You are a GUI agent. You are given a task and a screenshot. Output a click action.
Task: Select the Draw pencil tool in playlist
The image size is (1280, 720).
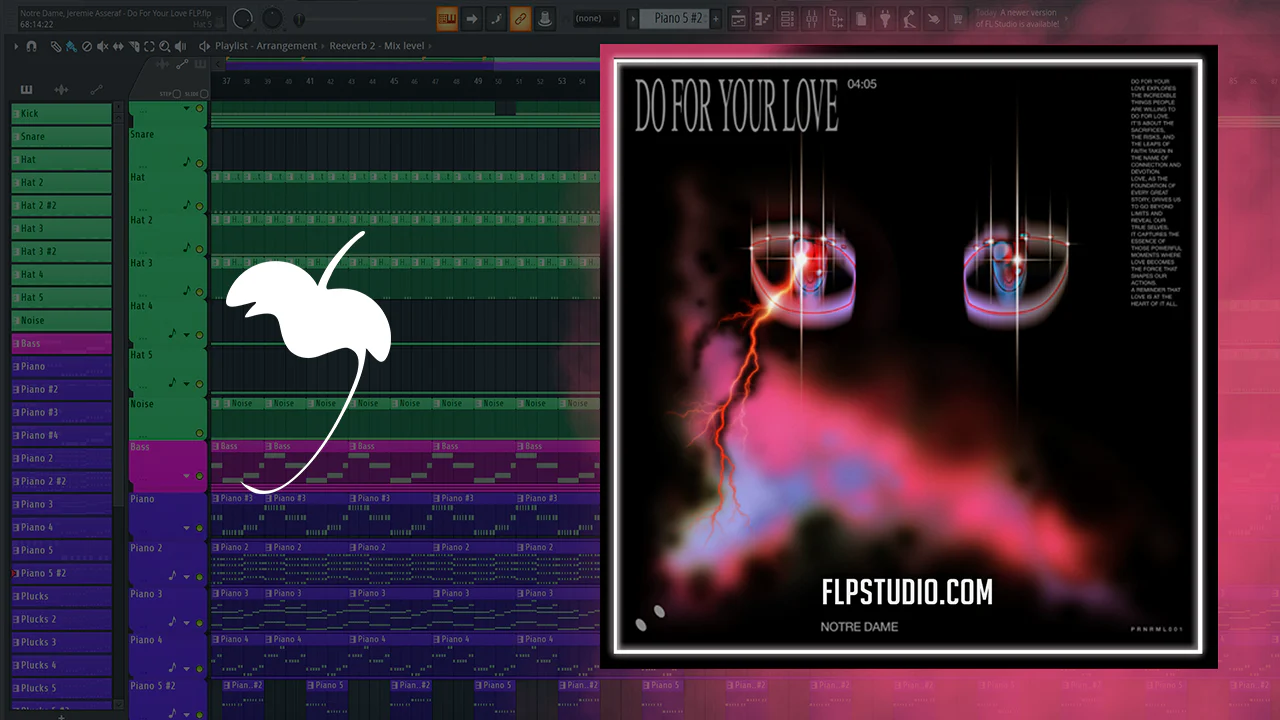tap(56, 46)
